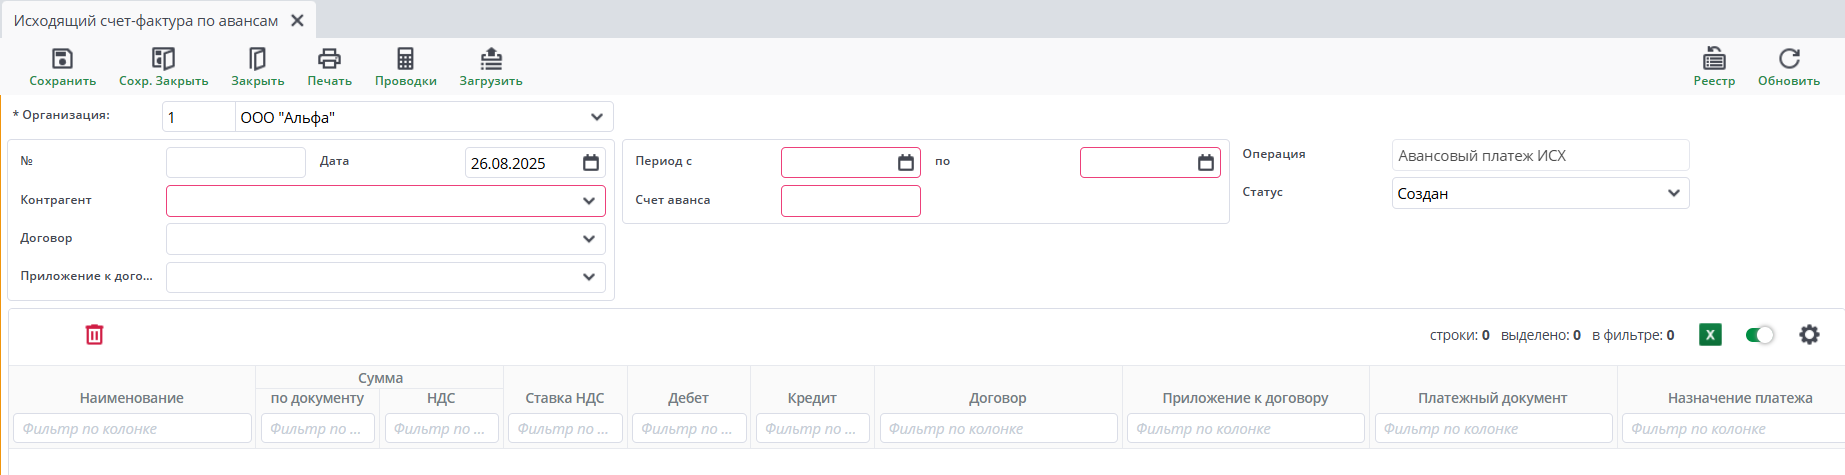This screenshot has height=475, width=1845.
Task: Click the Наименование column filter field
Action: [x=132, y=429]
